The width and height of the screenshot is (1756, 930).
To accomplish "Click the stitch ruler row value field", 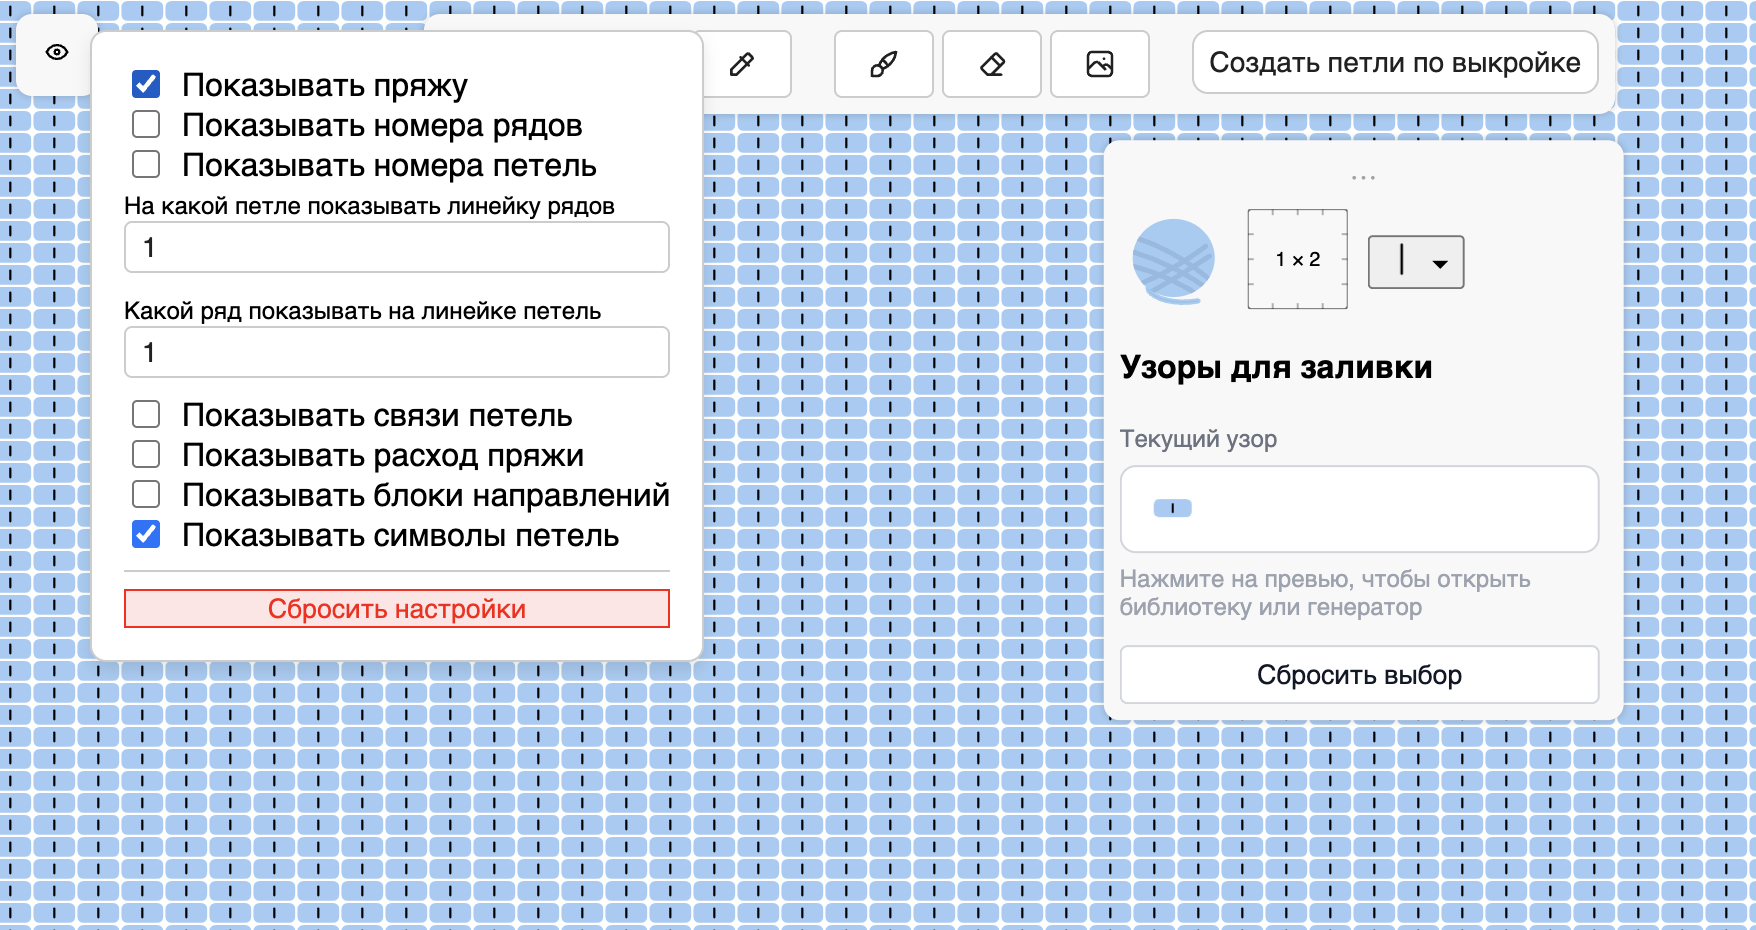I will tap(396, 352).
